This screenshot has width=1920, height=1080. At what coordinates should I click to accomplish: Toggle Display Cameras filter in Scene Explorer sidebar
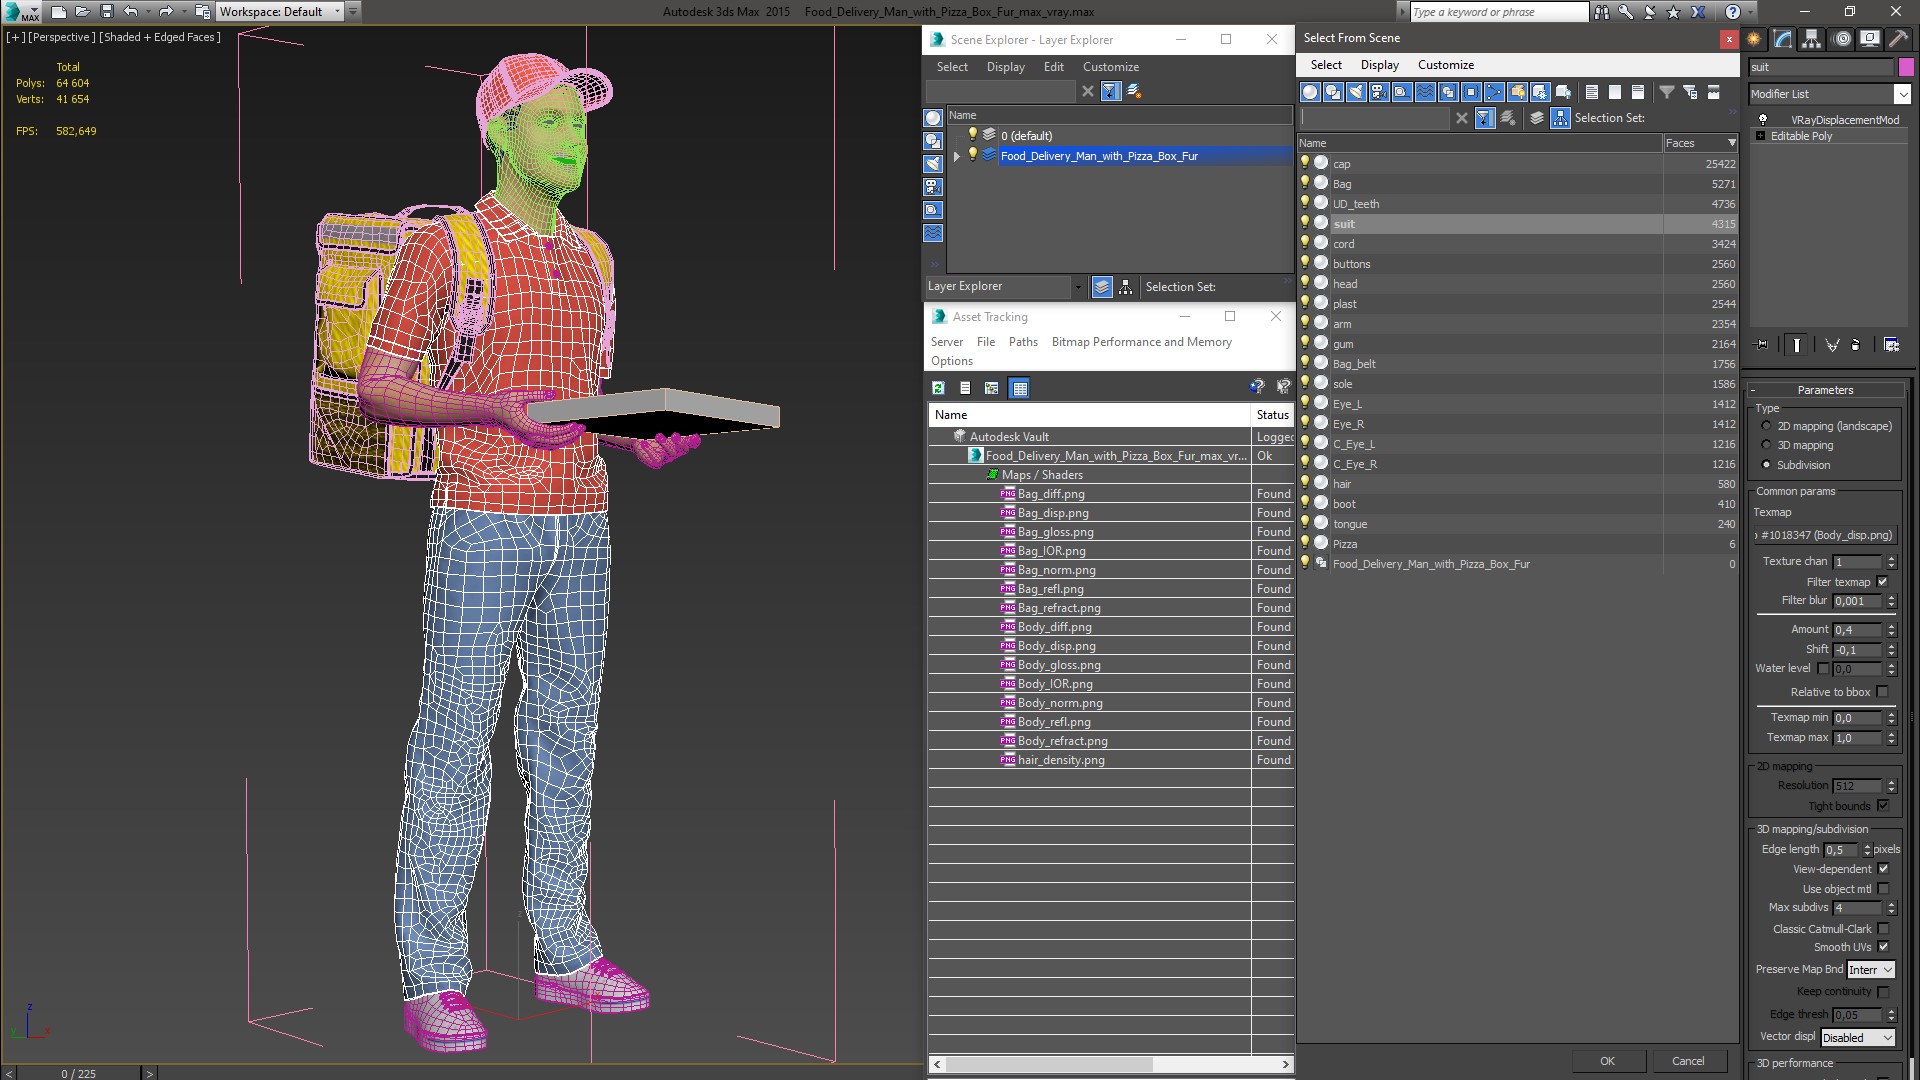coord(933,187)
